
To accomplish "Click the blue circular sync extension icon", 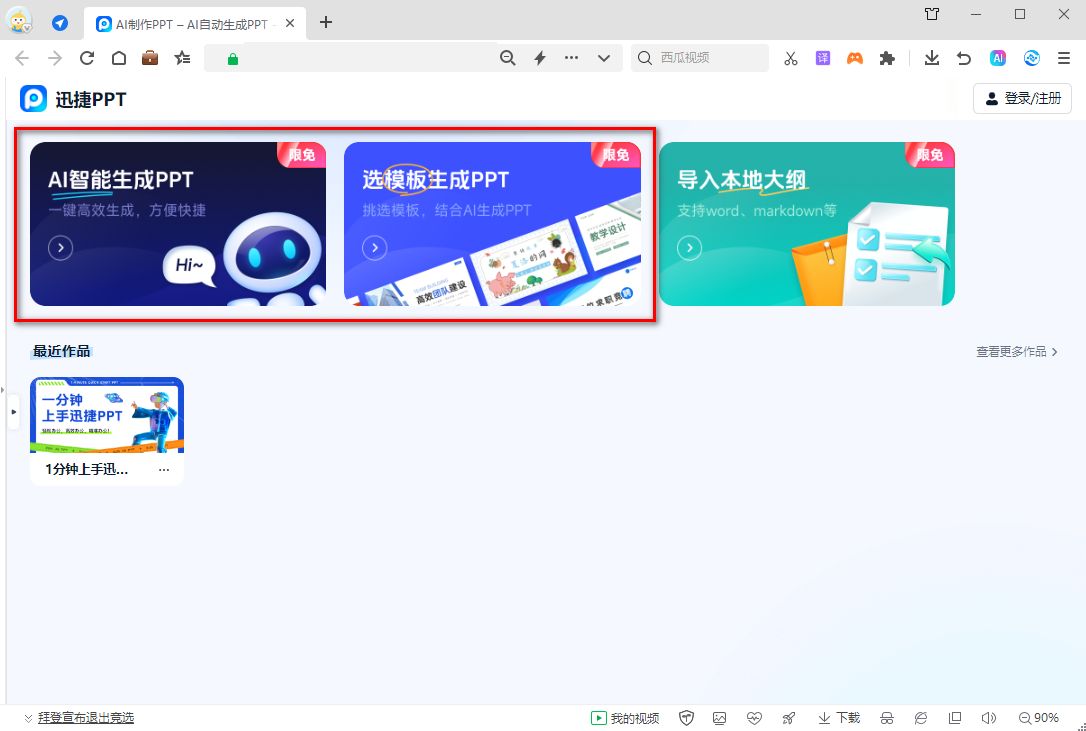I will coord(1032,58).
